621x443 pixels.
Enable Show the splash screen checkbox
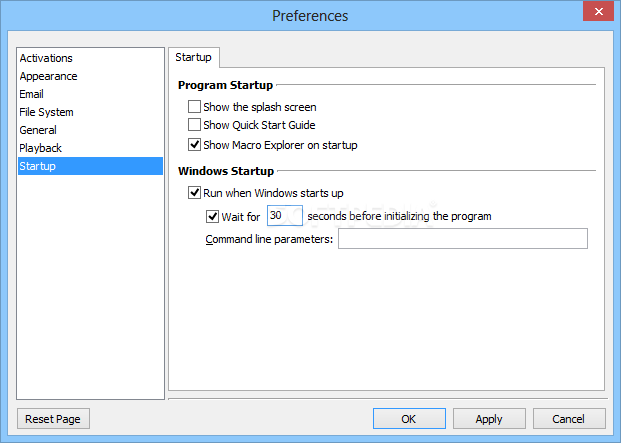(194, 107)
